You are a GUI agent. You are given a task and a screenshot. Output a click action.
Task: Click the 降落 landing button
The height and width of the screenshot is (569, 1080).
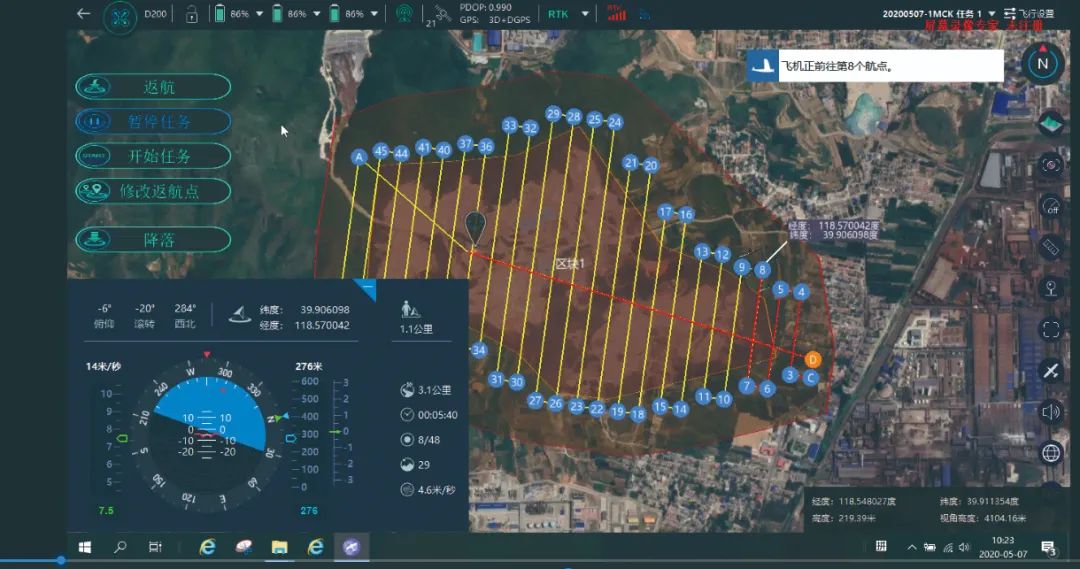click(153, 240)
